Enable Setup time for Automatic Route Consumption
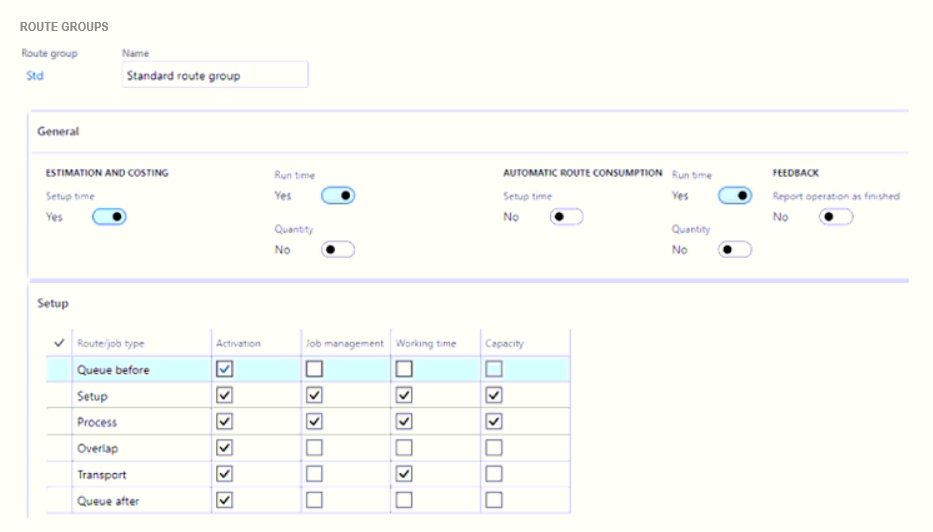The width and height of the screenshot is (933, 532). coord(566,217)
